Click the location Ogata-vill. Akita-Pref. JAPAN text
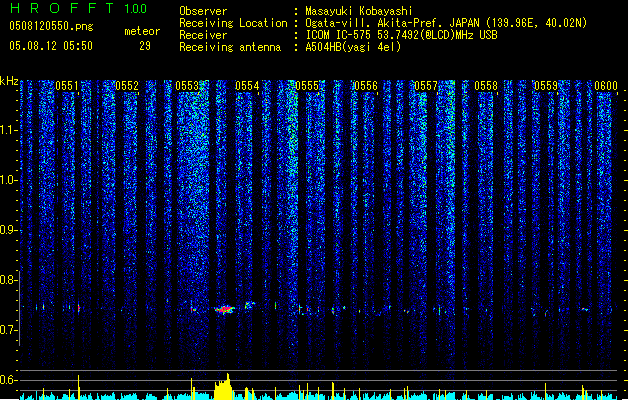 point(393,23)
